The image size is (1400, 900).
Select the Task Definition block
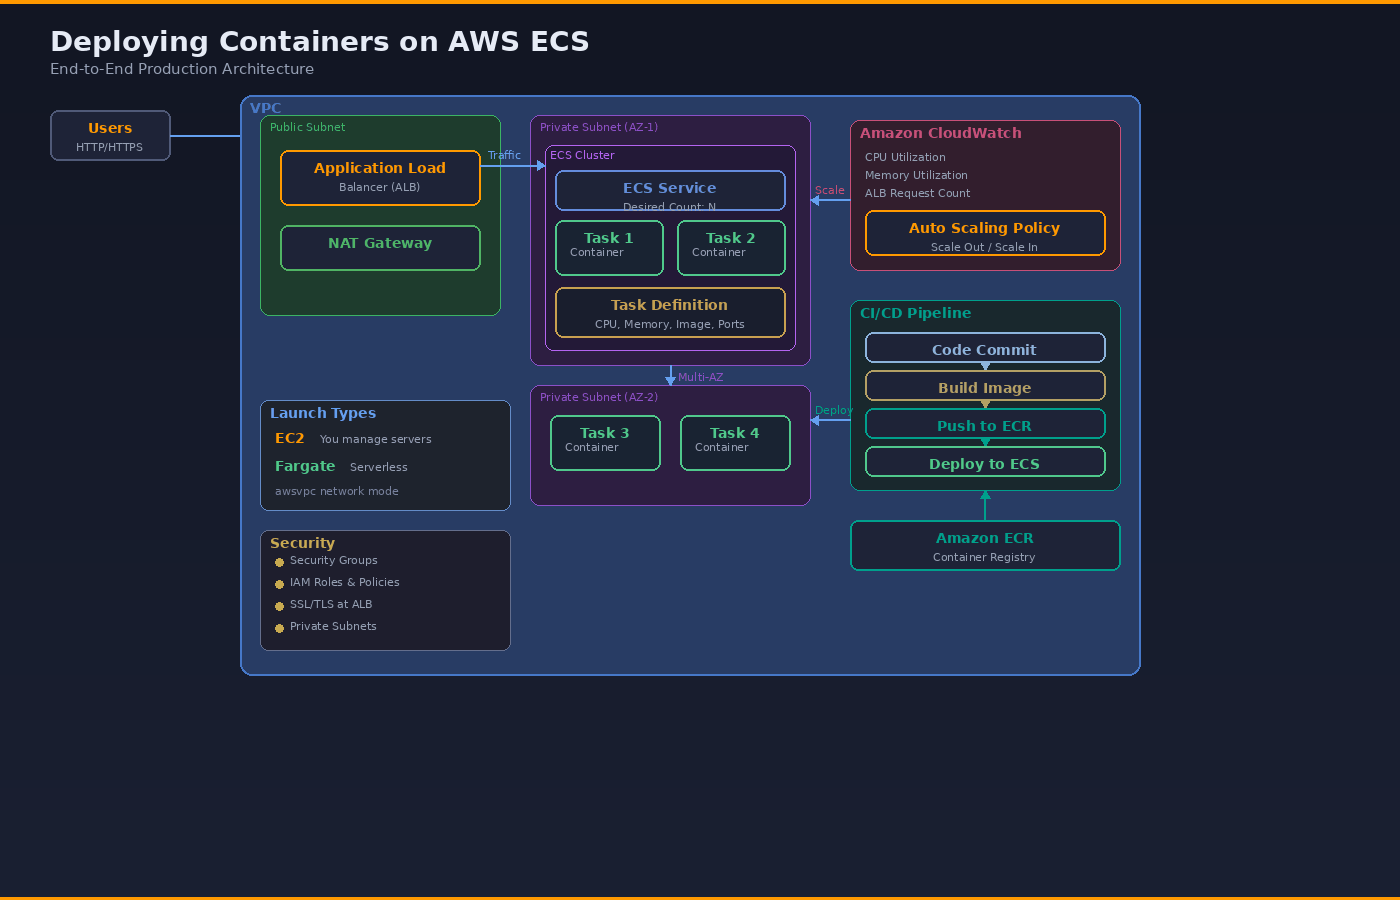click(x=670, y=312)
